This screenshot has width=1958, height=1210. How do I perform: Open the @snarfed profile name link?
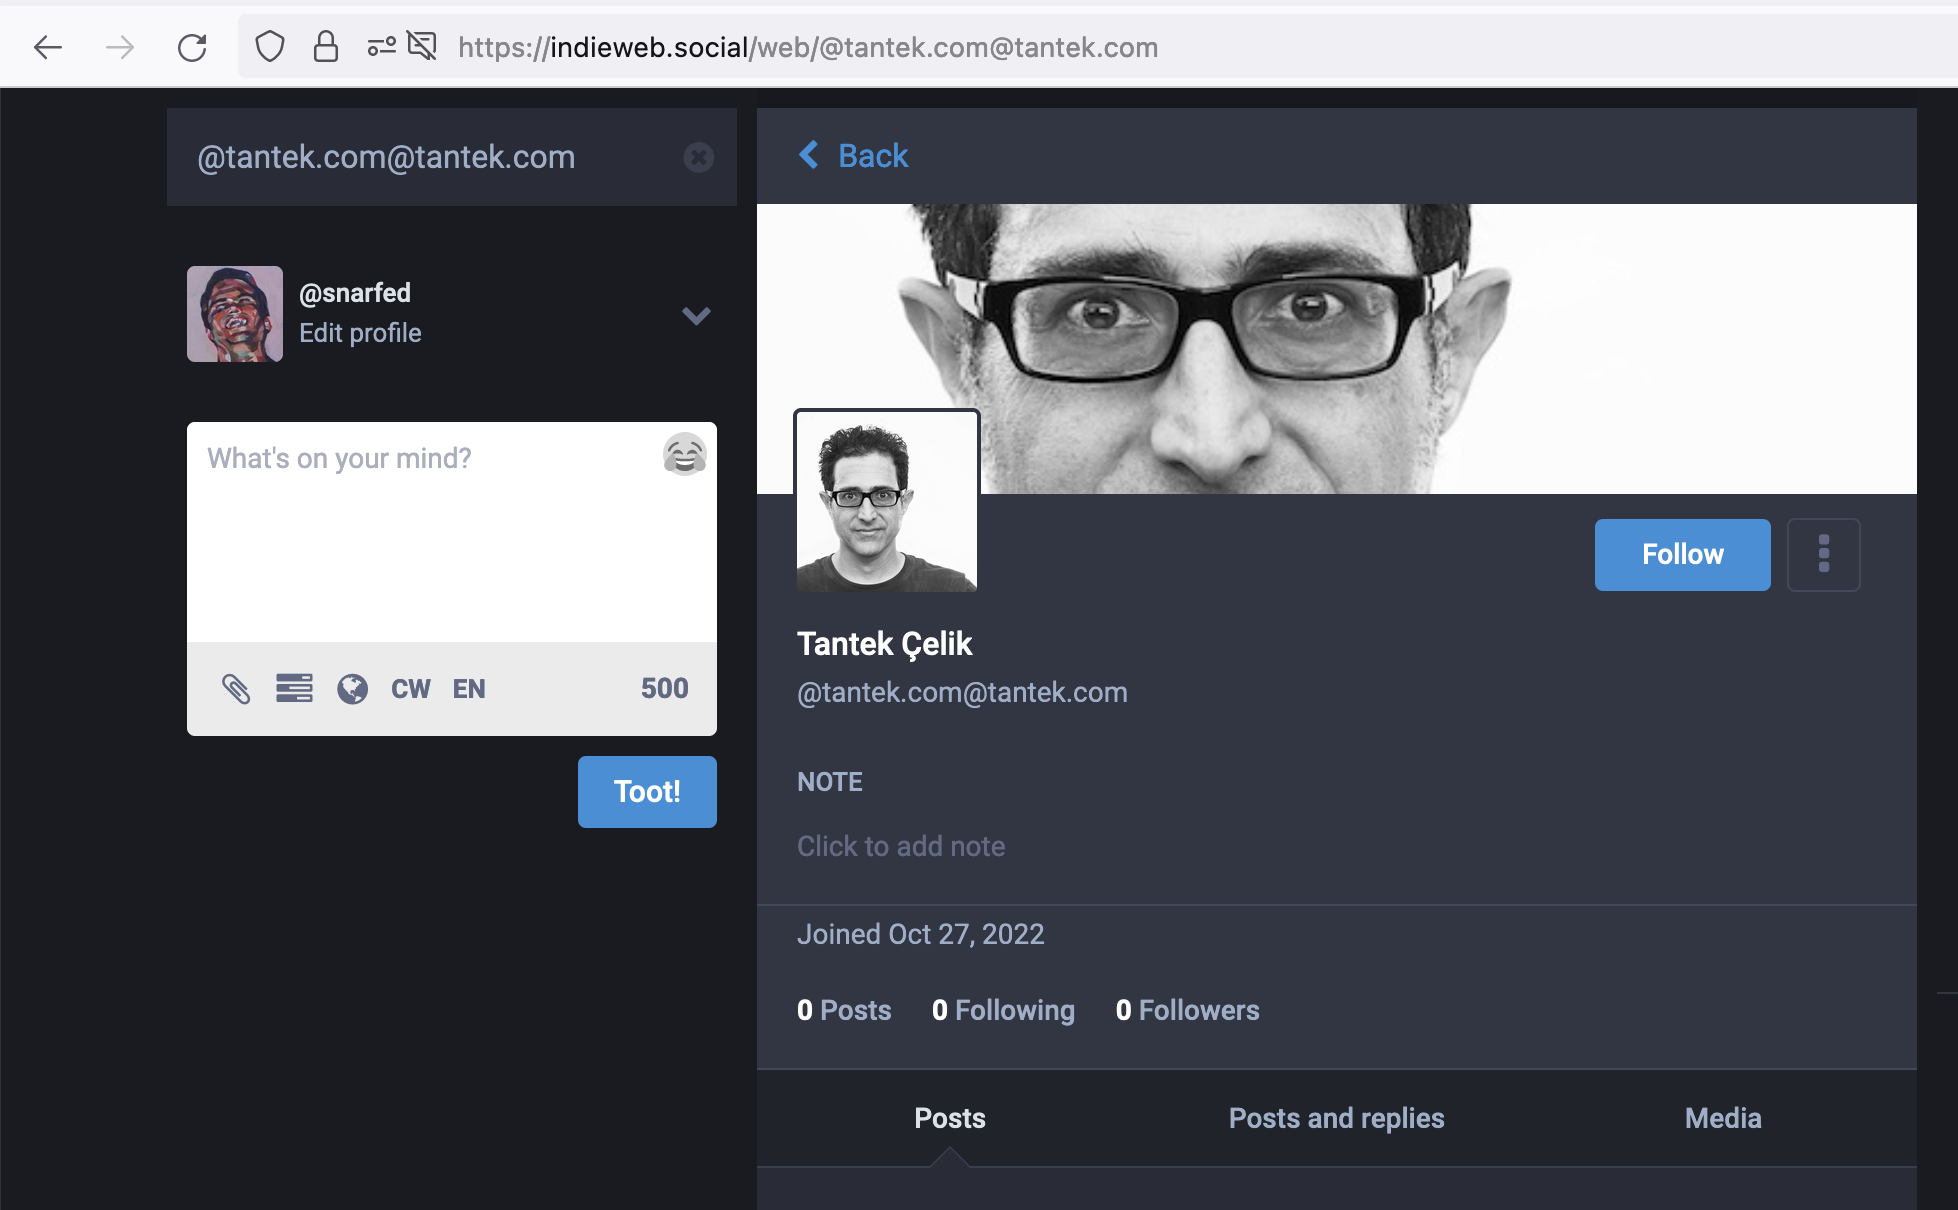[355, 293]
